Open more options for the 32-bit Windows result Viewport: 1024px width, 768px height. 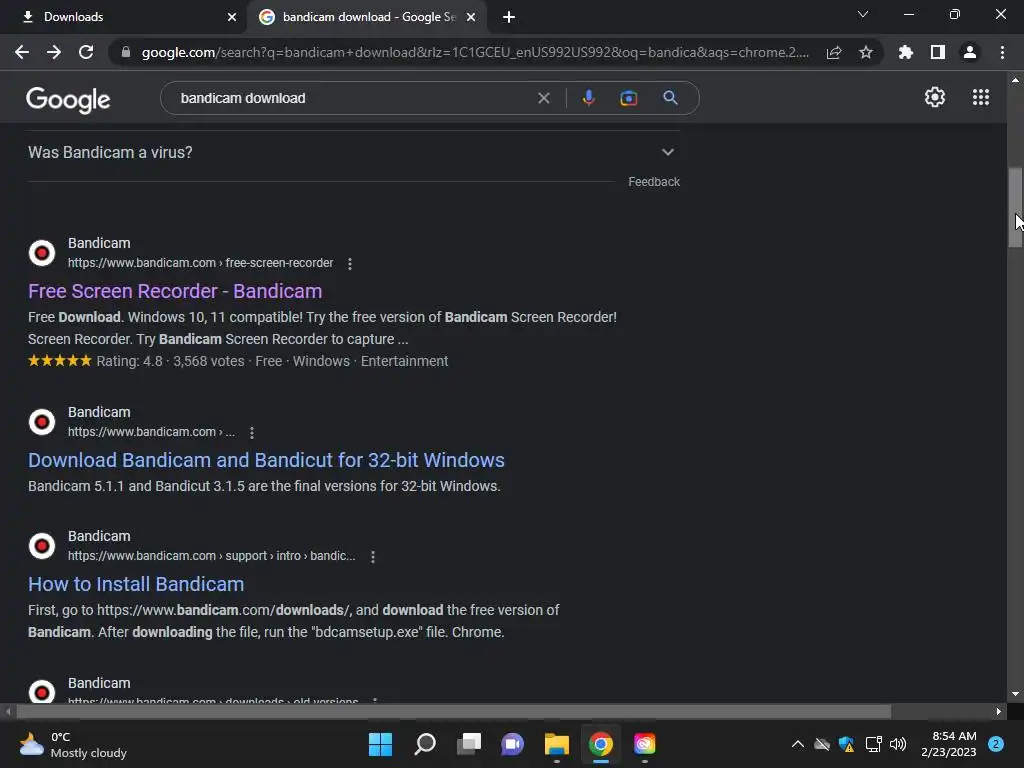pyautogui.click(x=252, y=432)
